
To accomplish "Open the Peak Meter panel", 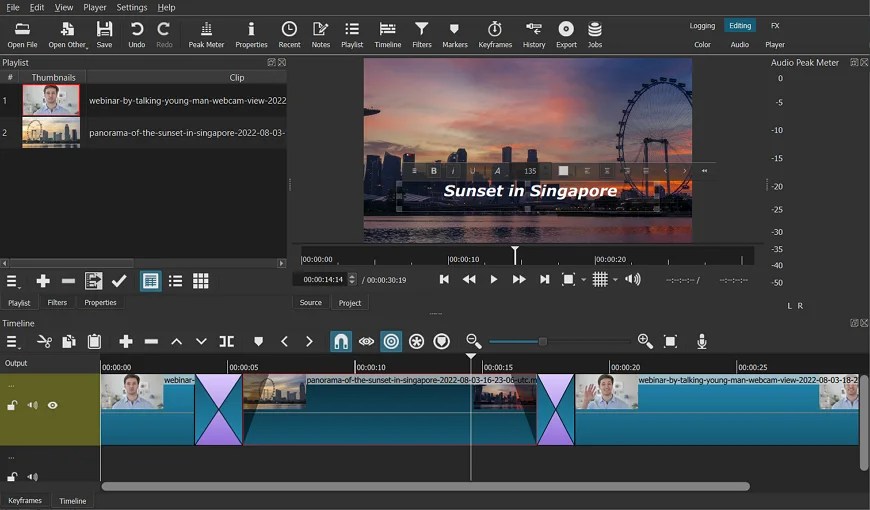I will [206, 34].
